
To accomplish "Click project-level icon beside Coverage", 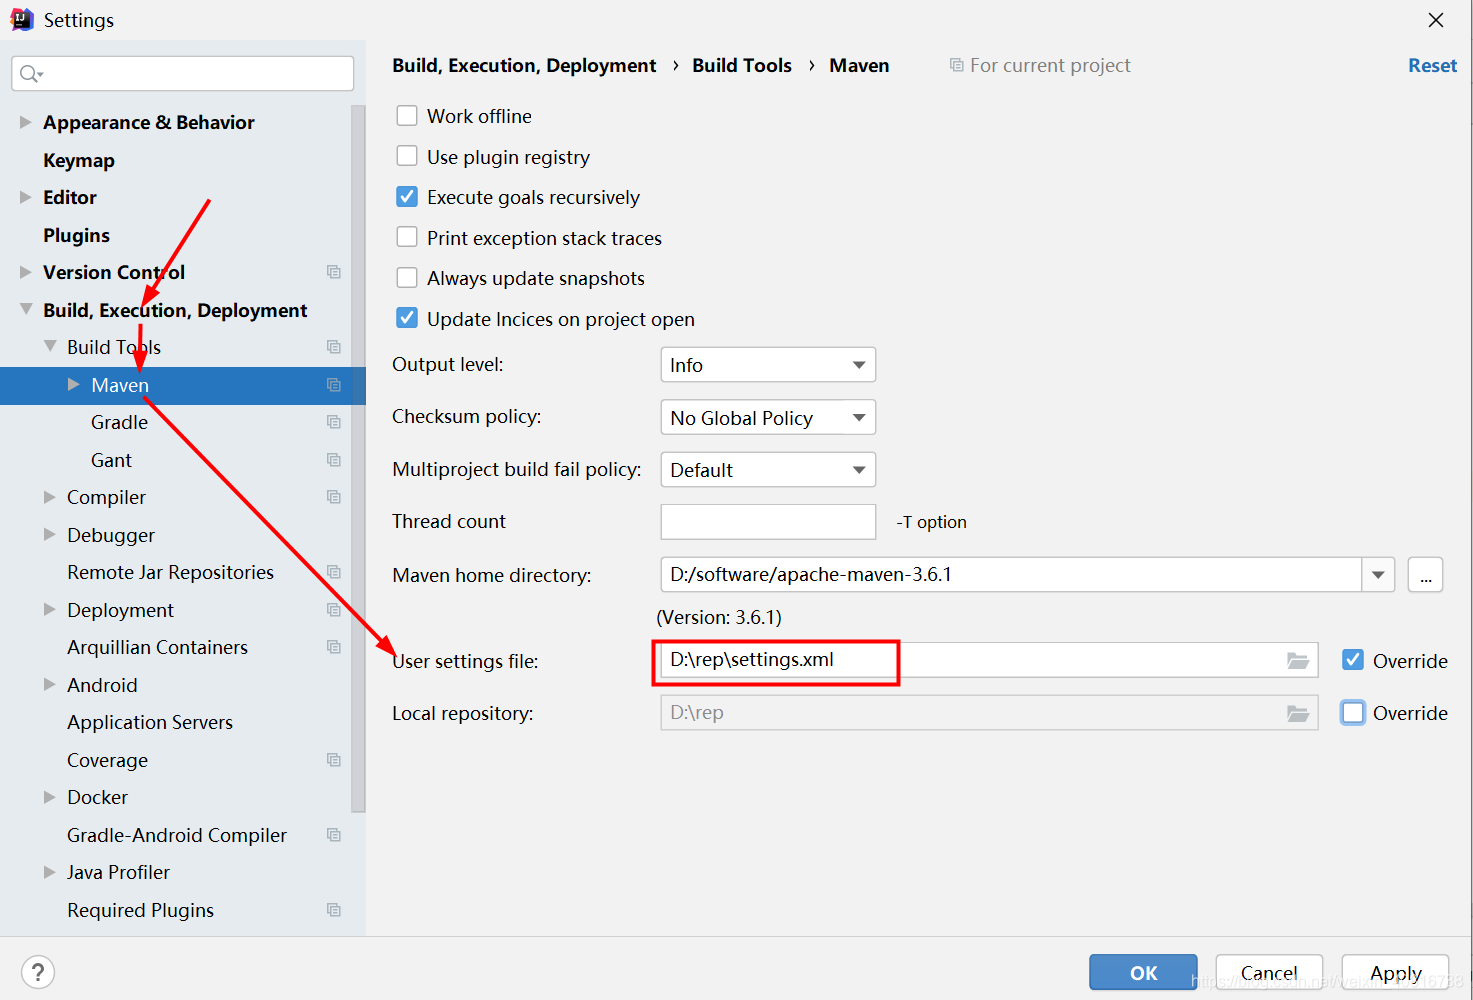I will (x=334, y=760).
